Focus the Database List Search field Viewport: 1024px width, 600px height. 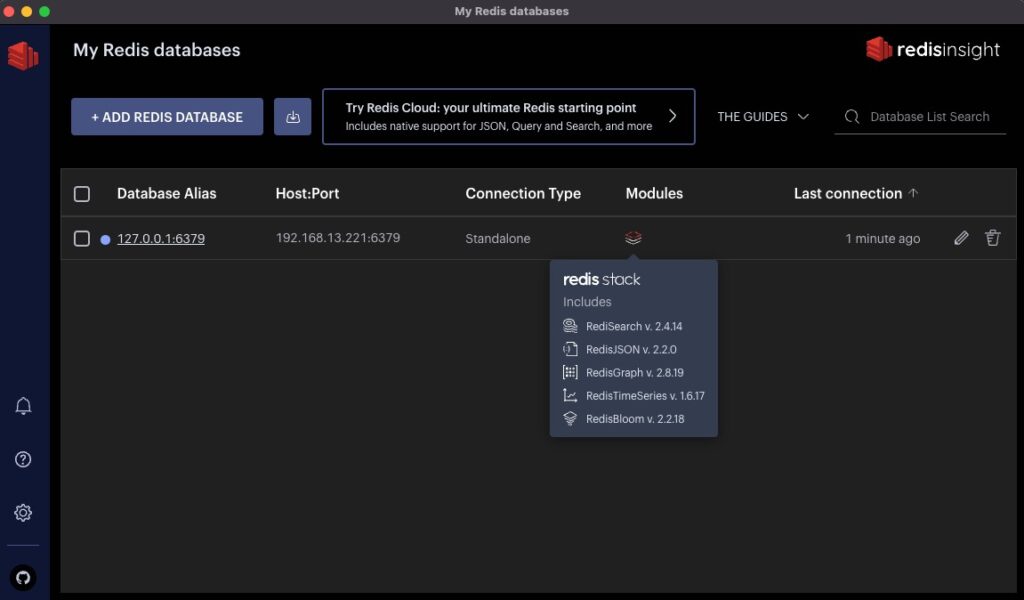[920, 117]
